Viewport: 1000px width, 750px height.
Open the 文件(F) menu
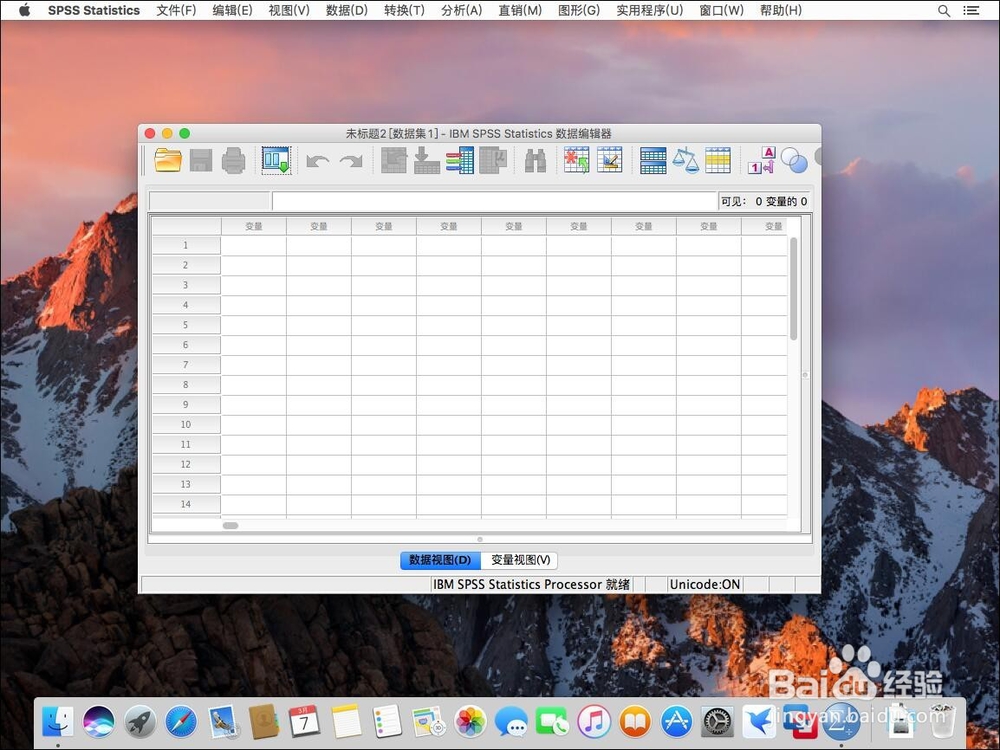click(x=176, y=10)
